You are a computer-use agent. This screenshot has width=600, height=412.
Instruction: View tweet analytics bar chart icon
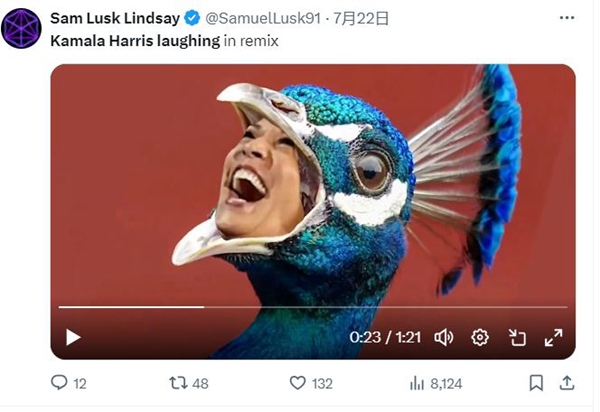(417, 383)
